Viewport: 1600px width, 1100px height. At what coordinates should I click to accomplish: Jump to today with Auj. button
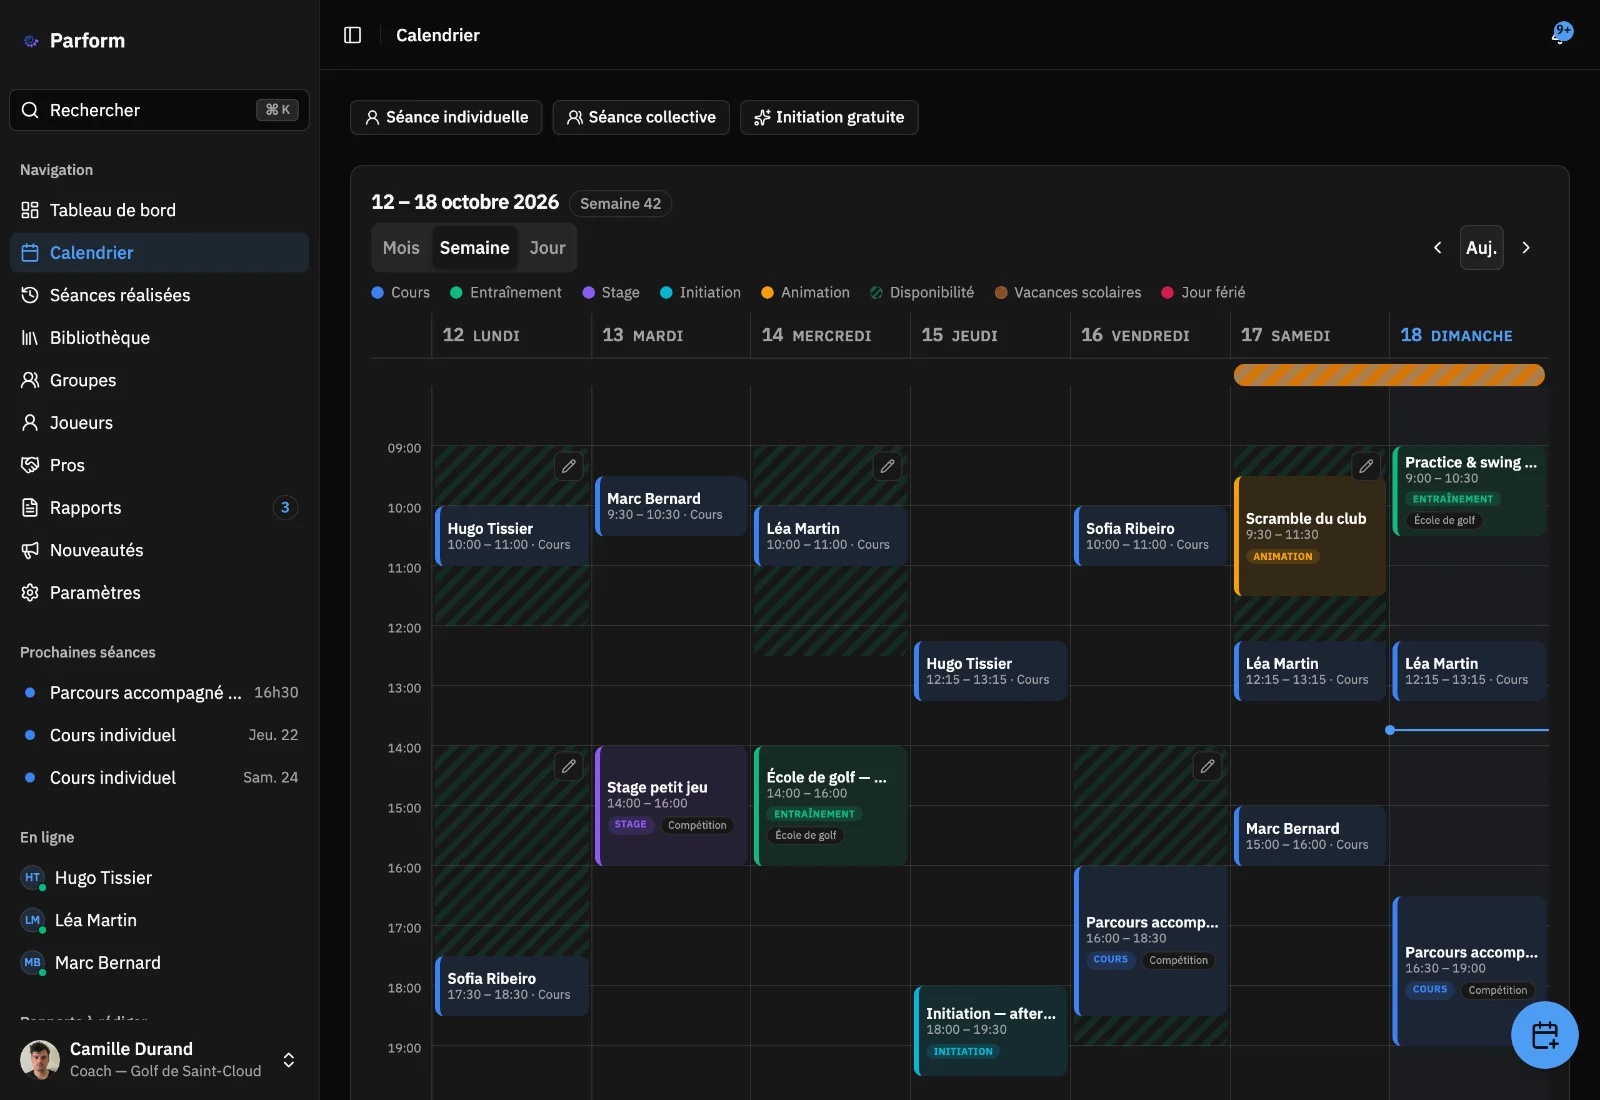(1481, 247)
